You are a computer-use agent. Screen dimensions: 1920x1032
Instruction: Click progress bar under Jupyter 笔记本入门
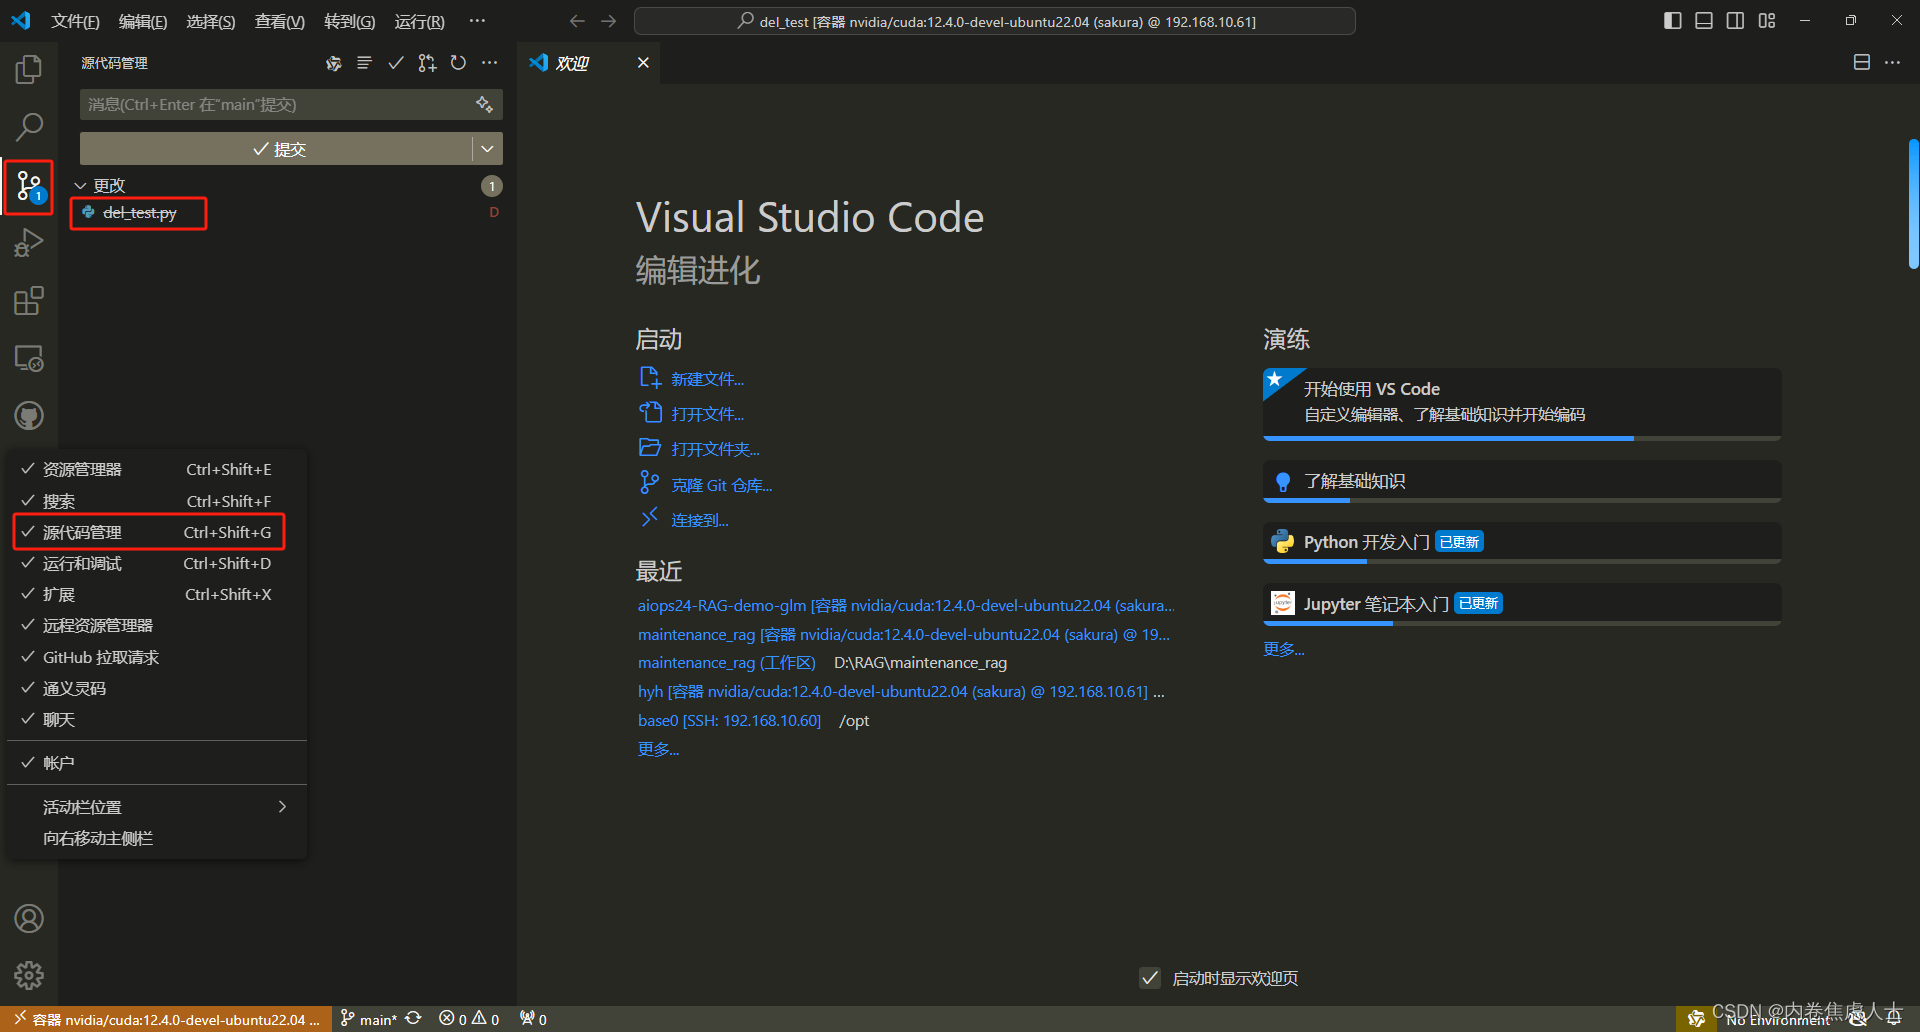1522,623
